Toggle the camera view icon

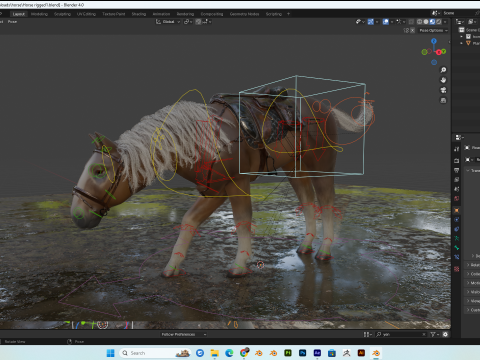pyautogui.click(x=443, y=90)
